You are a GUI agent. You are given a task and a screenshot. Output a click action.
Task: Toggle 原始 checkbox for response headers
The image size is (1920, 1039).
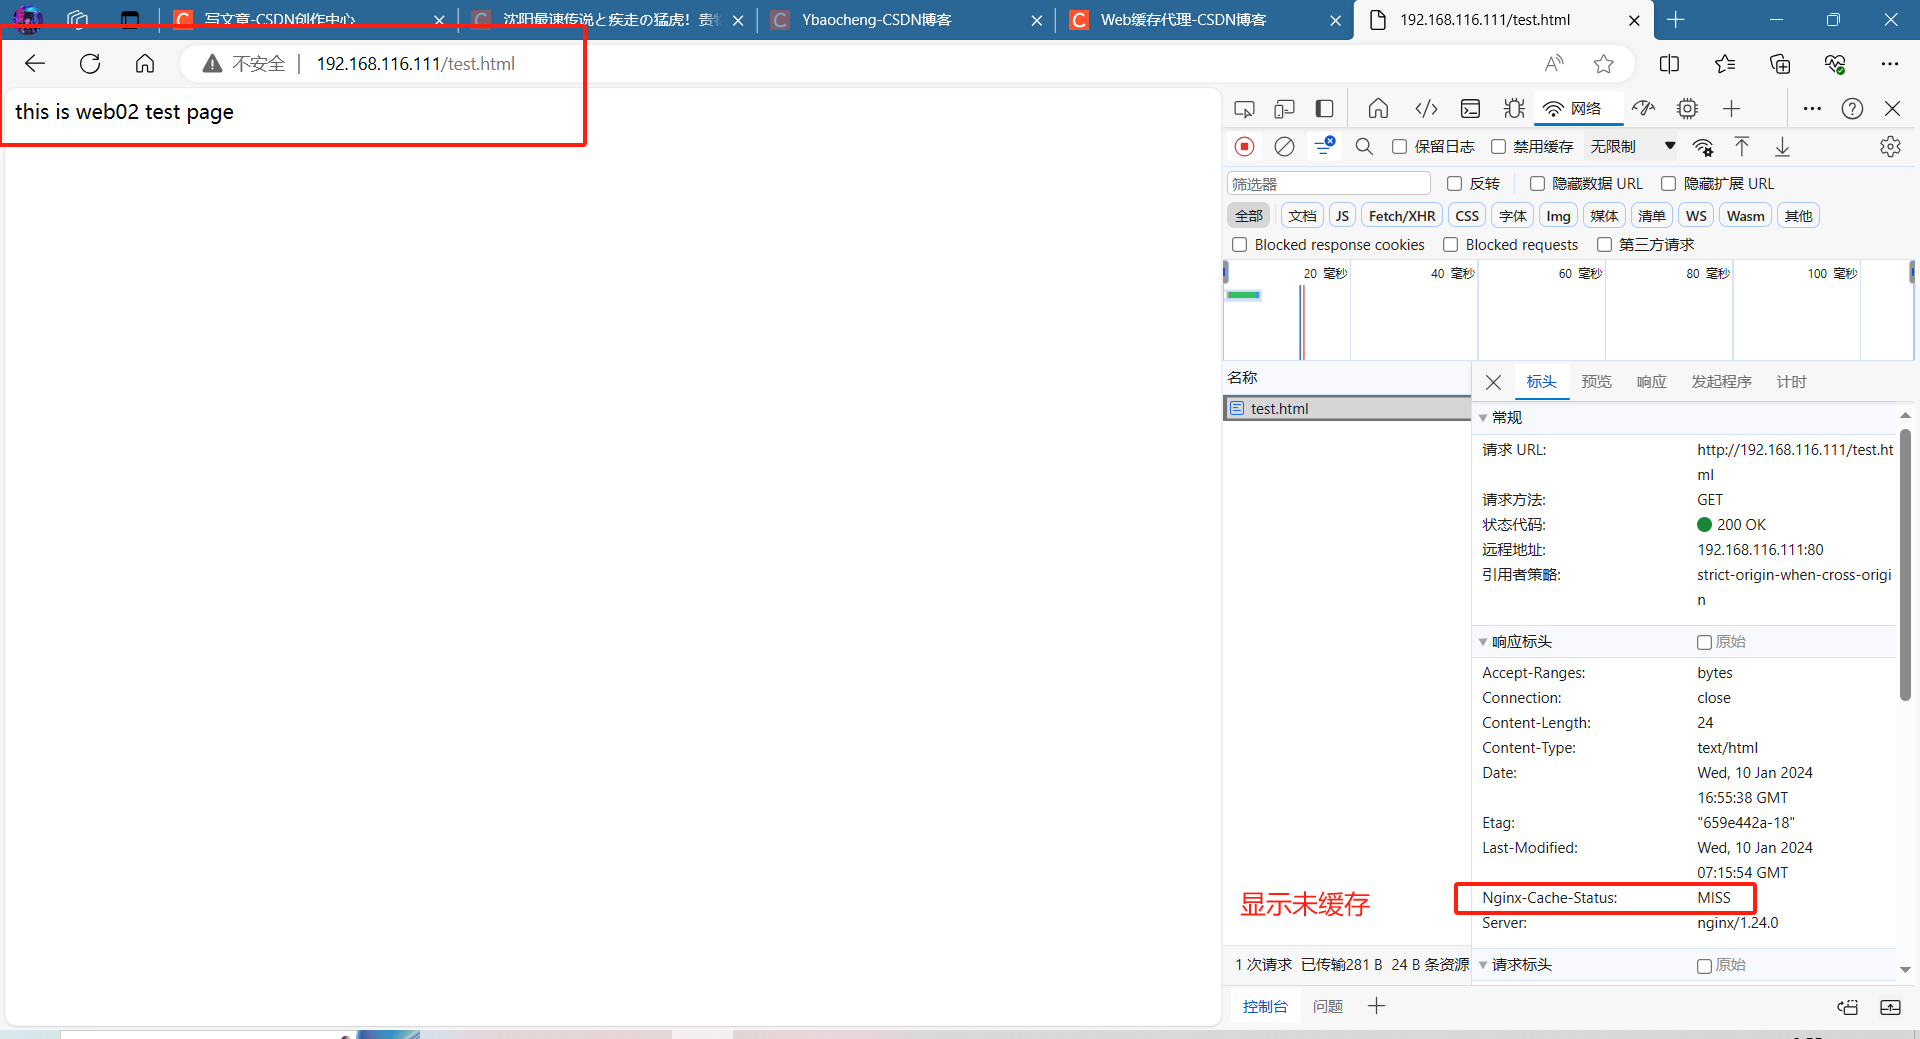1704,642
